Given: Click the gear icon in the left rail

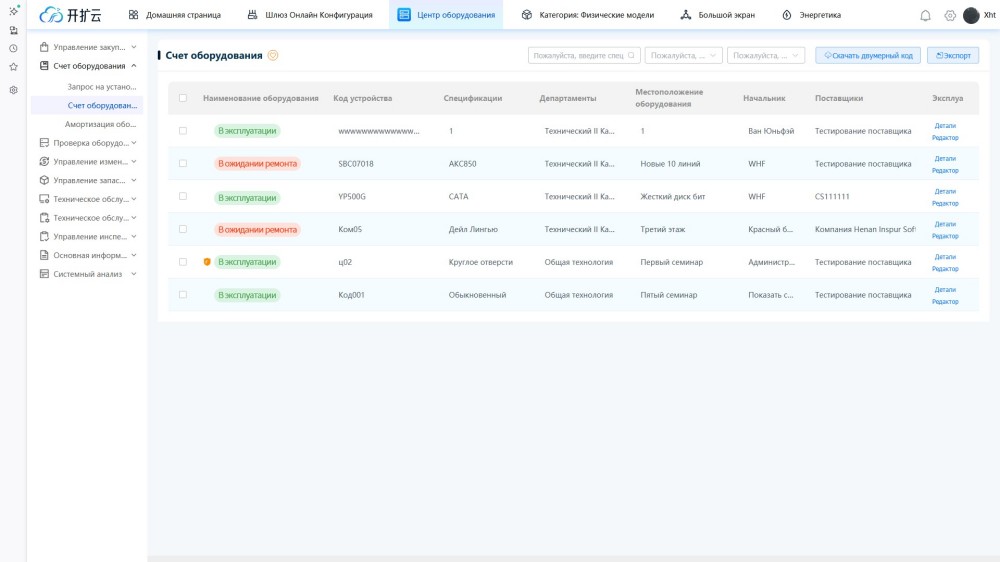Looking at the screenshot, I should [13, 90].
